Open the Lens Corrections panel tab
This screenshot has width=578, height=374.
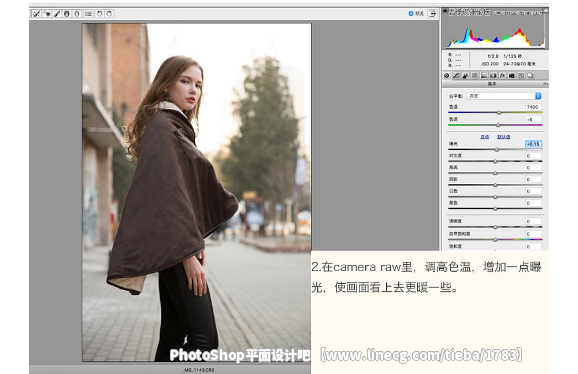(493, 76)
